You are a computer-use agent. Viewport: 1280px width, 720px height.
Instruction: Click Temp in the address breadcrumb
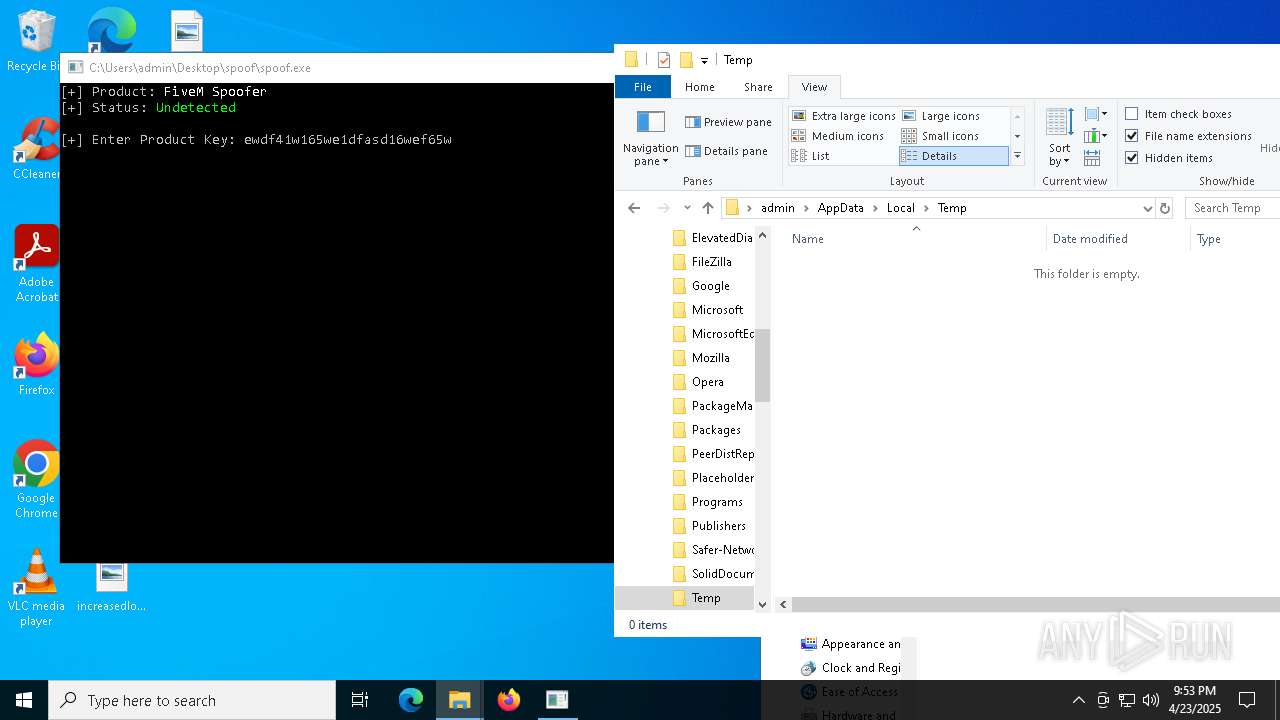pyautogui.click(x=952, y=208)
